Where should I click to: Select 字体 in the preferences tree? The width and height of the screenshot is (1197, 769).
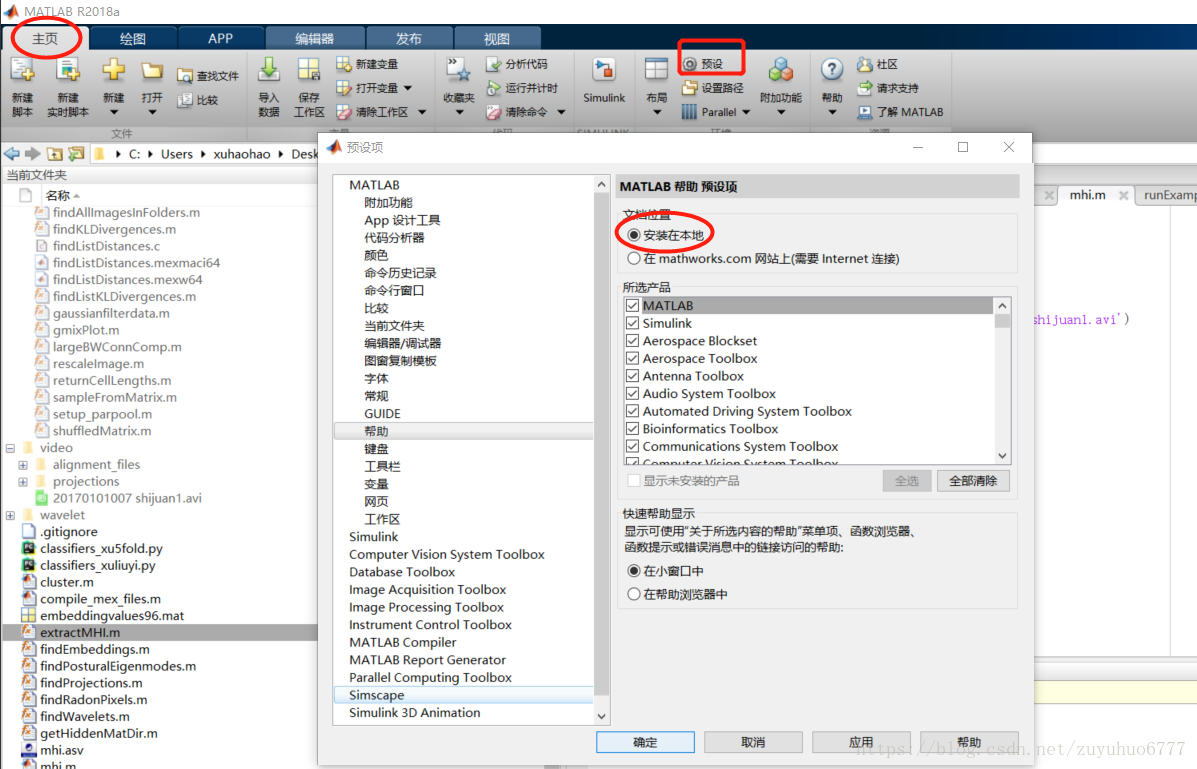[376, 378]
